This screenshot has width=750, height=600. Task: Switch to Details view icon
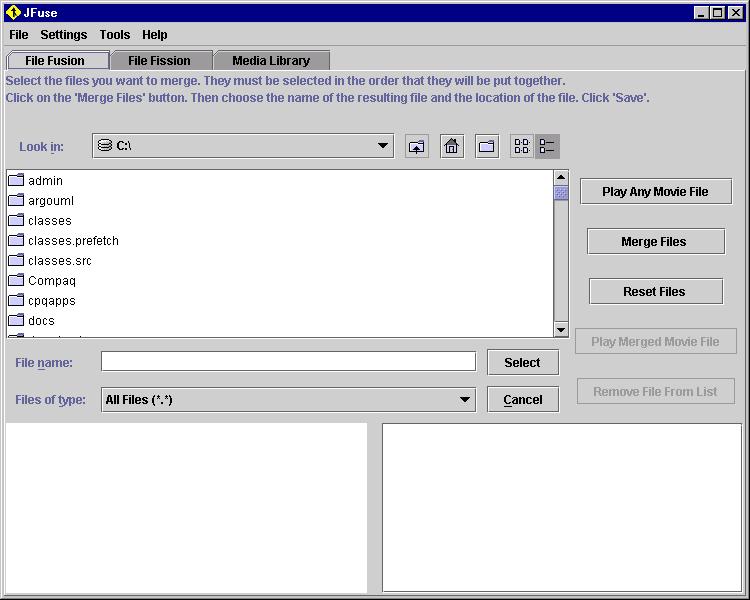click(547, 147)
